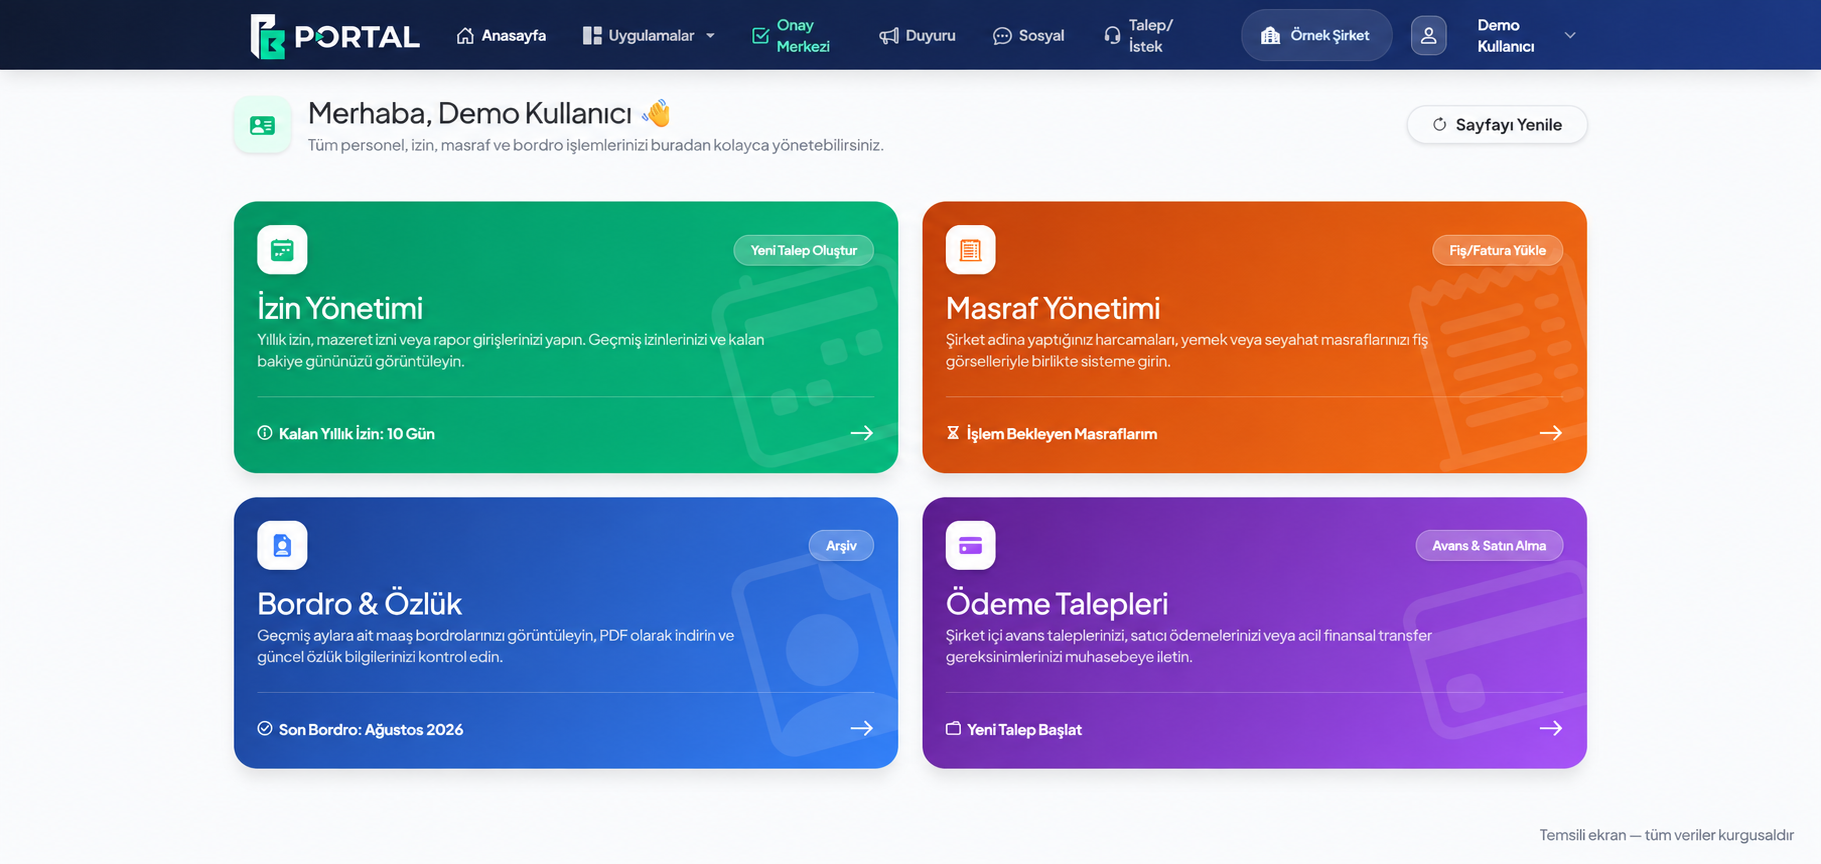1821x864 pixels.
Task: Click the Masraf Yönetimi receipt icon
Action: click(x=971, y=250)
